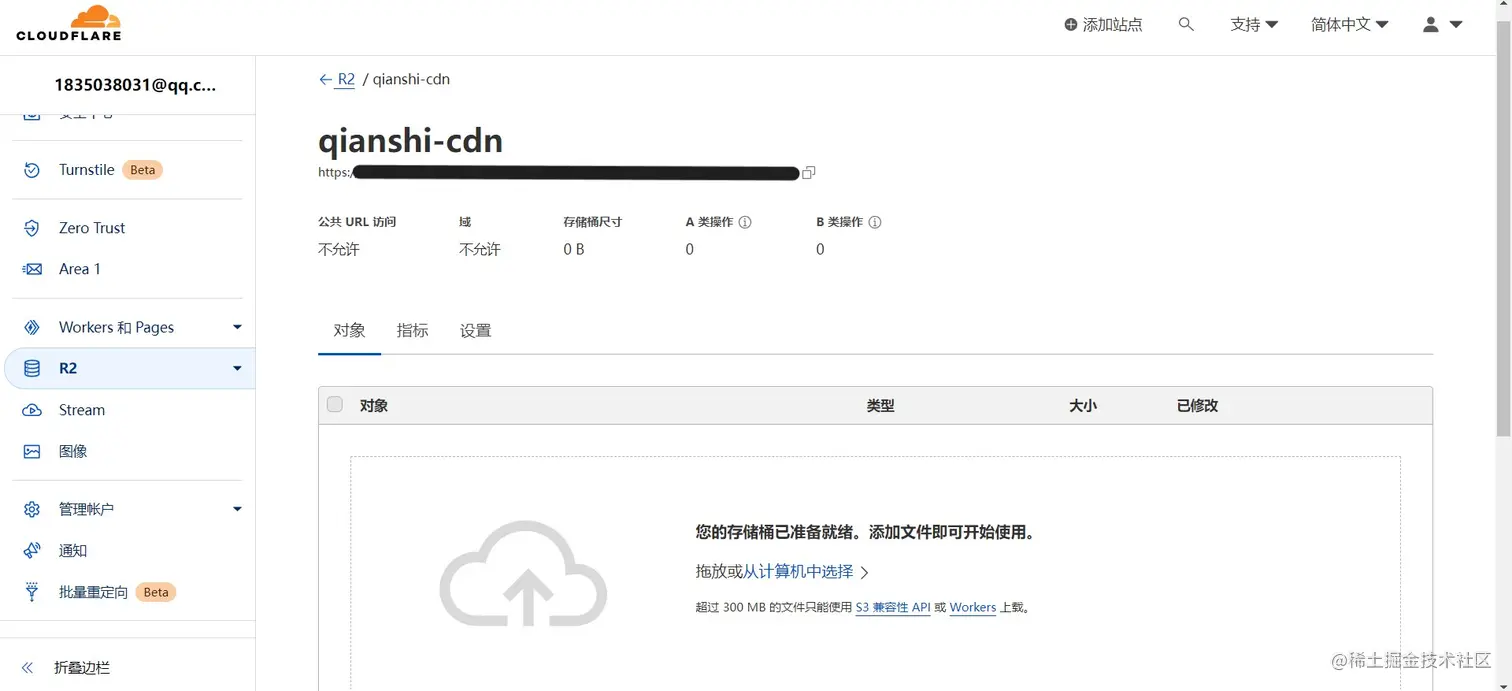Click the 大小 column header
Screen dimensions: 1512x691
[x=1083, y=406]
